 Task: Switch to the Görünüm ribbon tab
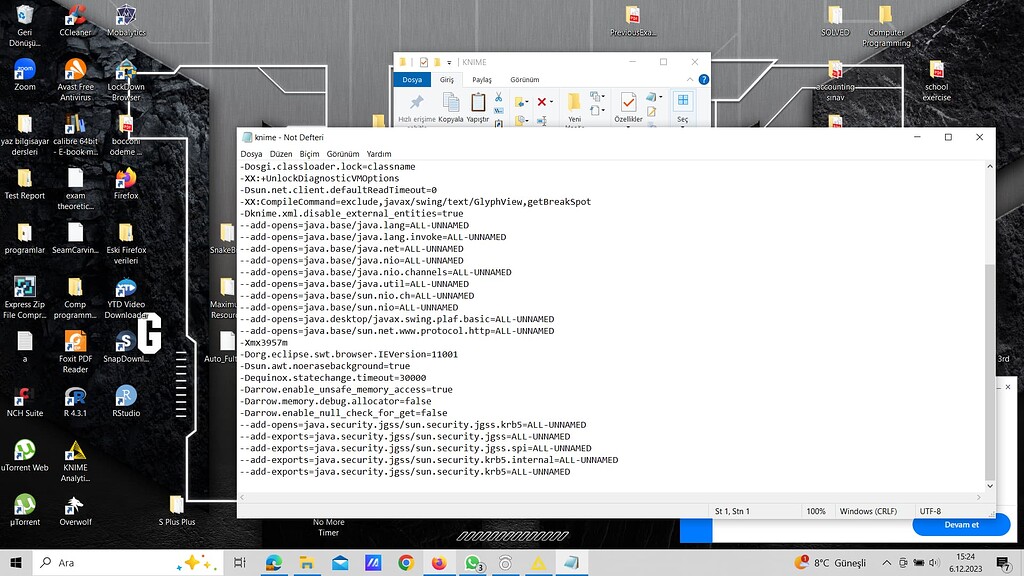pos(524,80)
